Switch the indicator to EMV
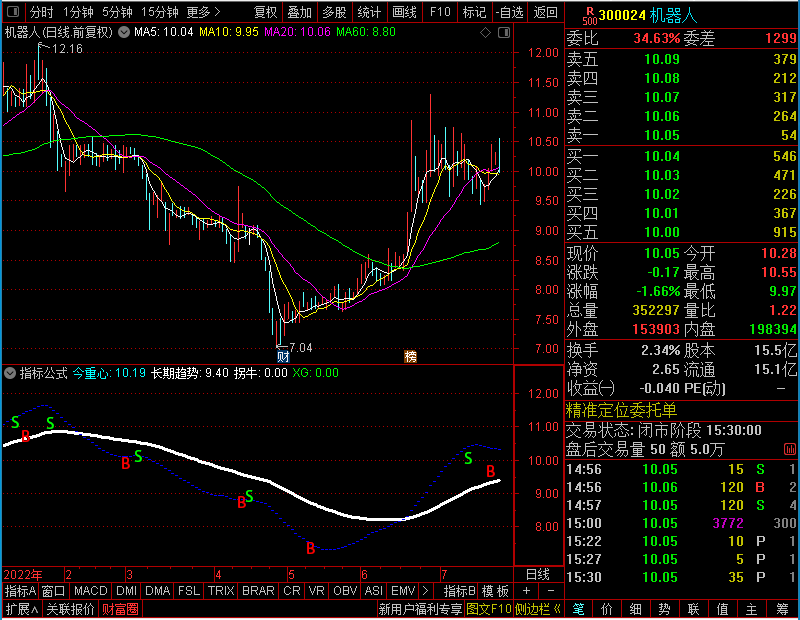Image resolution: width=800 pixels, height=620 pixels. pyautogui.click(x=403, y=591)
